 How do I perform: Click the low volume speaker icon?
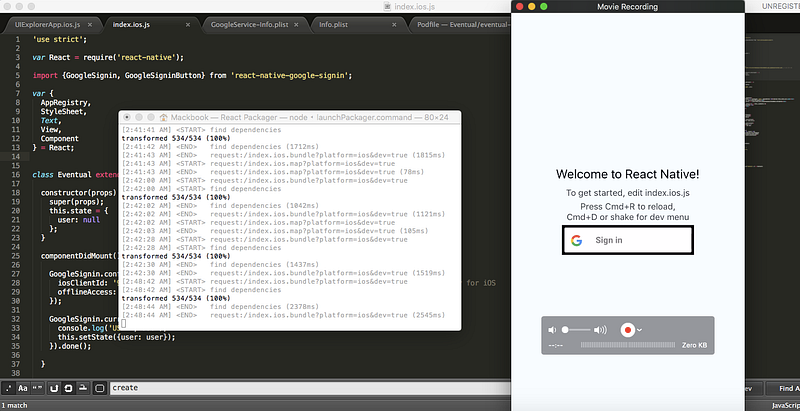pyautogui.click(x=552, y=330)
